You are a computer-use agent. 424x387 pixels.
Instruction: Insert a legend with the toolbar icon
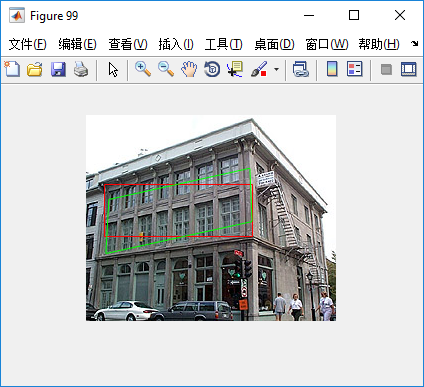tap(355, 69)
